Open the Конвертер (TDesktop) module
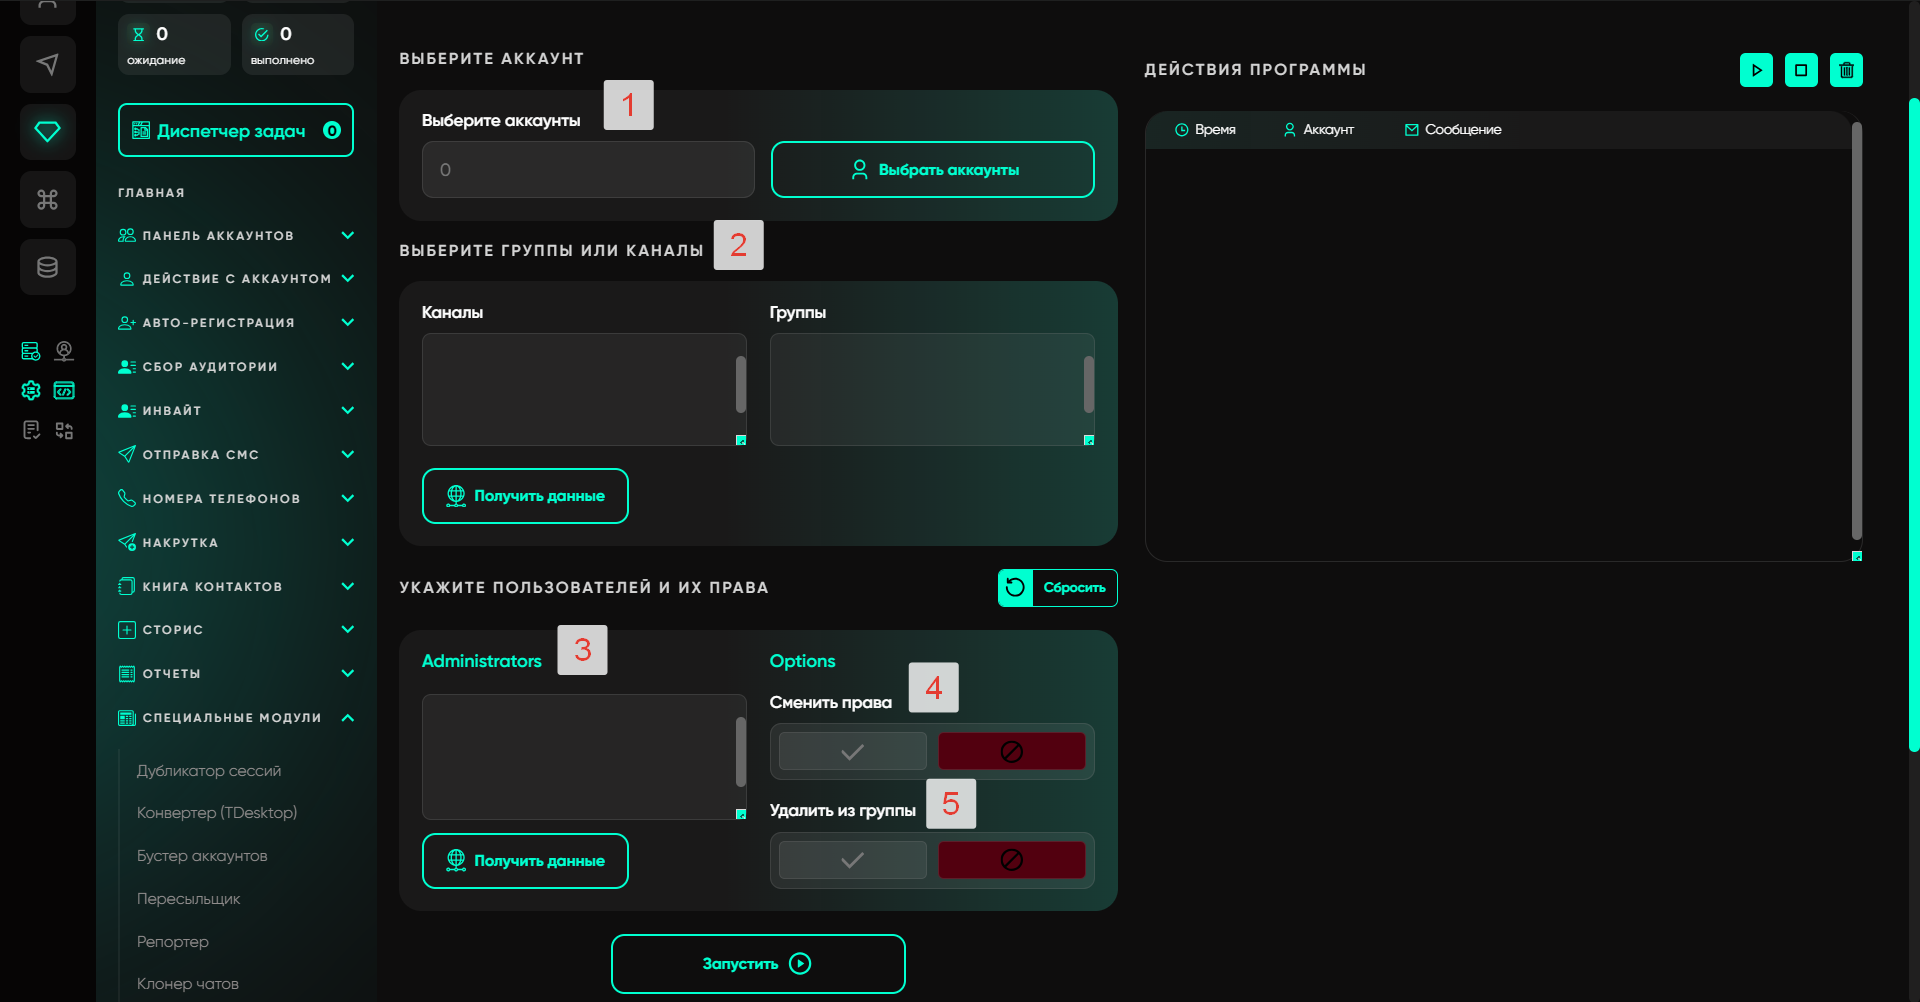The image size is (1920, 1002). coord(217,813)
